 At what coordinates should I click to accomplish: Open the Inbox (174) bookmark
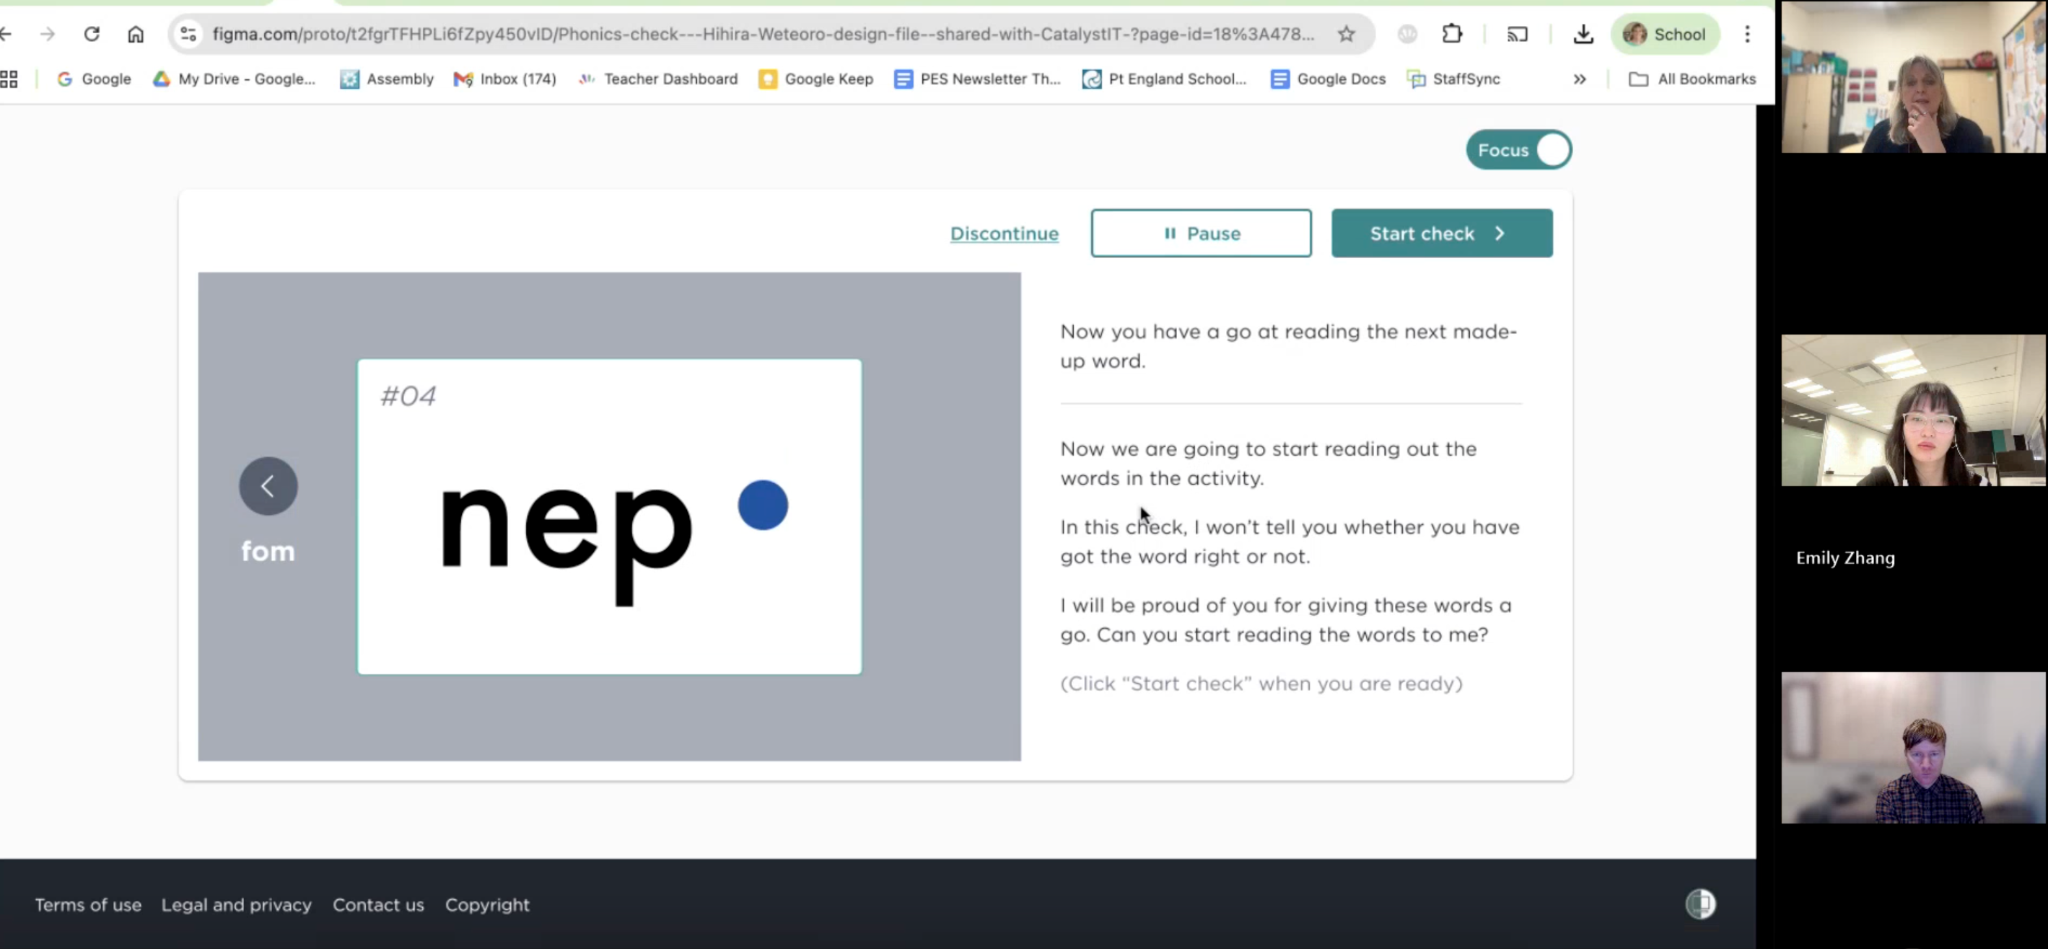tap(505, 79)
